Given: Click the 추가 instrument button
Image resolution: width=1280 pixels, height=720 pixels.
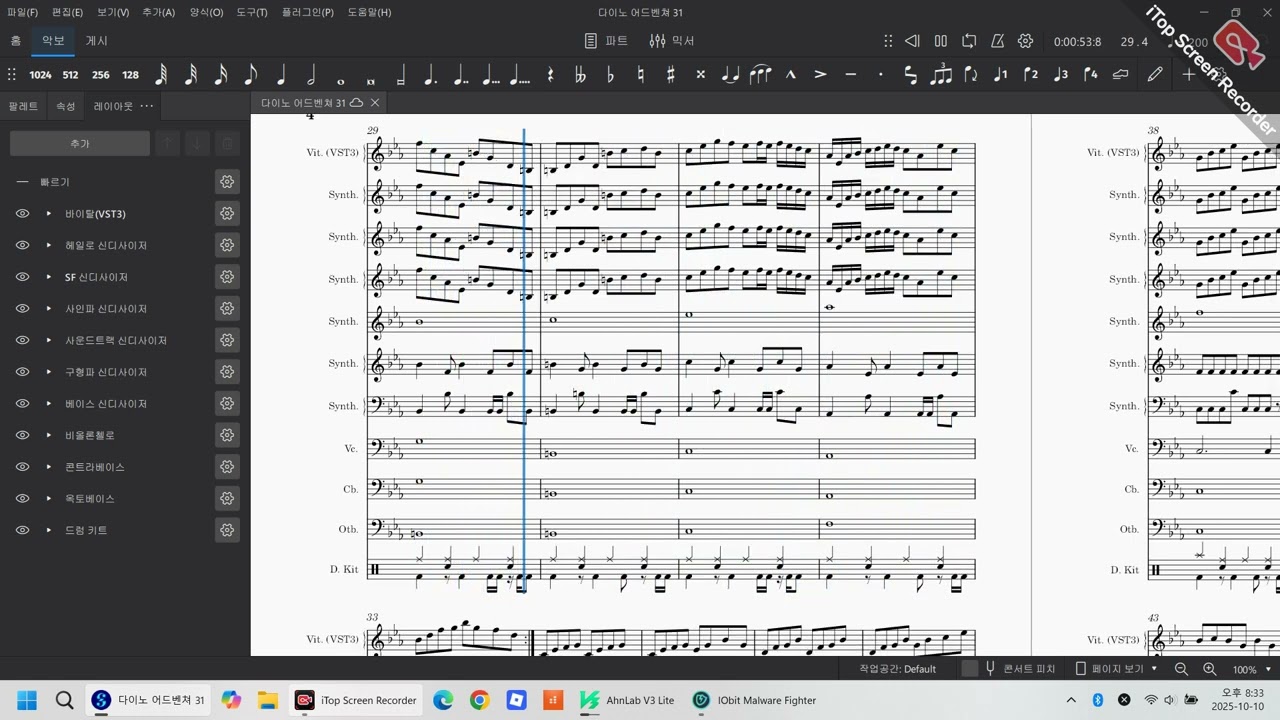Looking at the screenshot, I should pyautogui.click(x=80, y=144).
